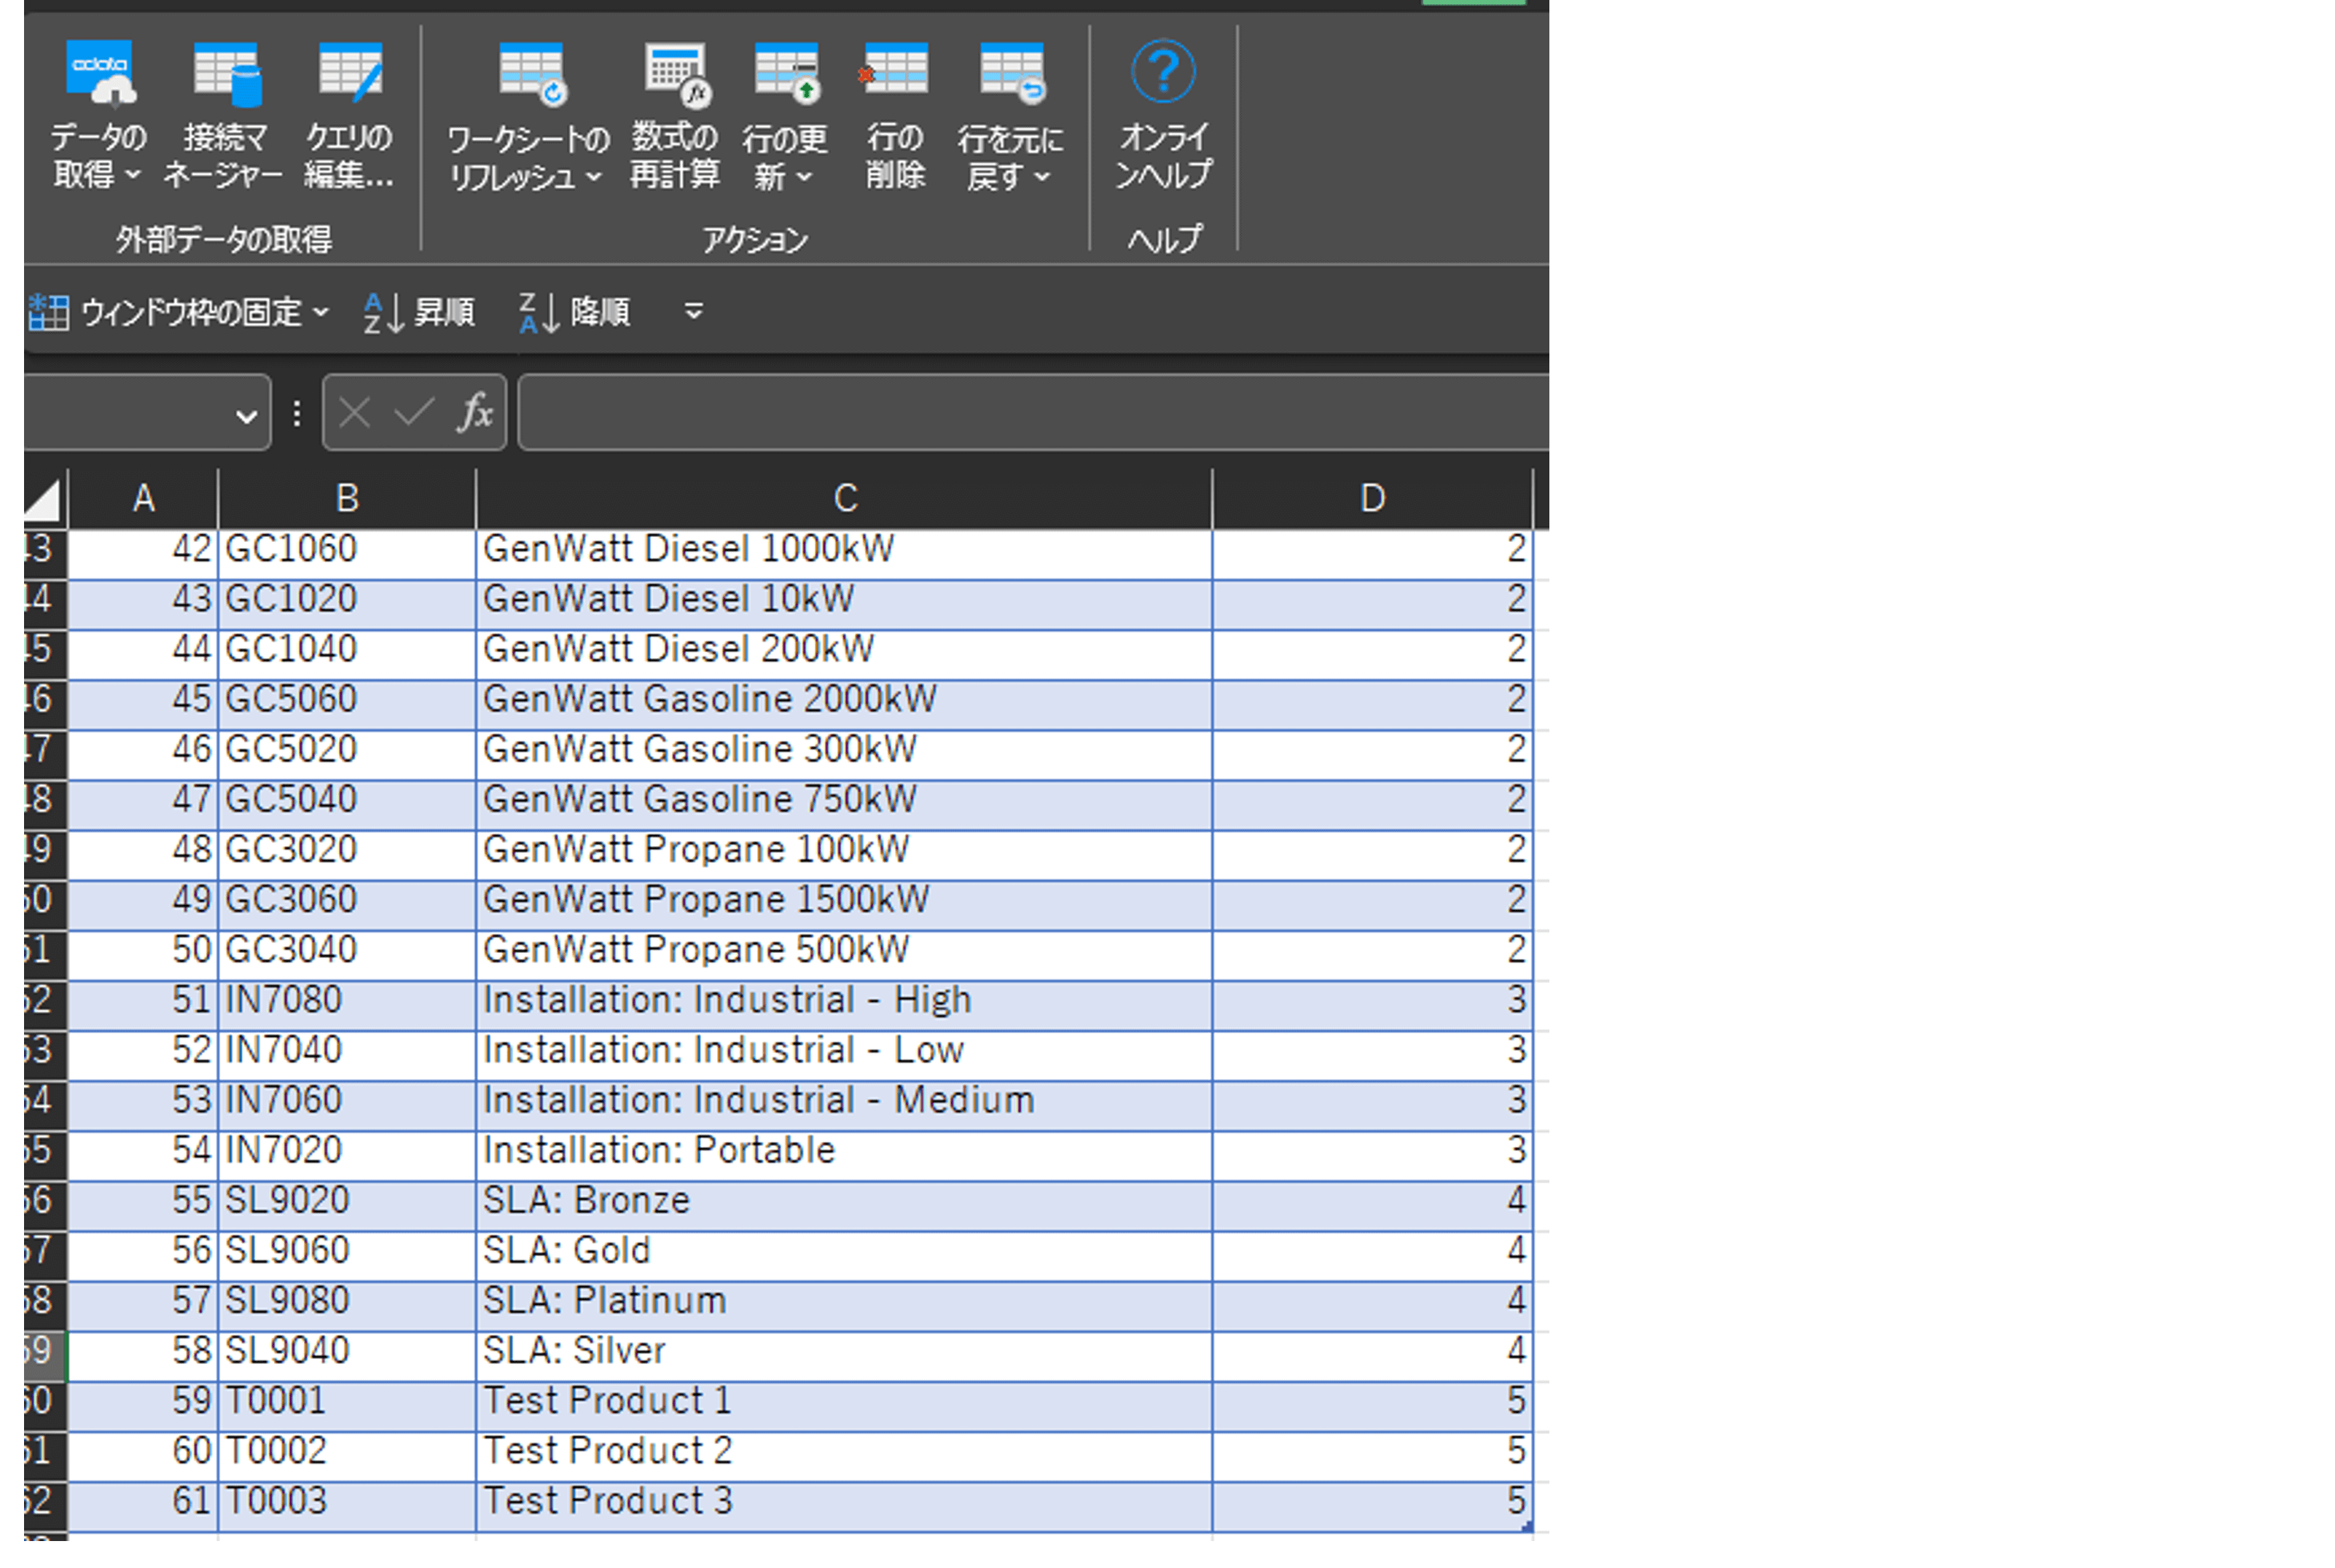
Task: Sort descending with 降順 button
Action: [x=575, y=313]
